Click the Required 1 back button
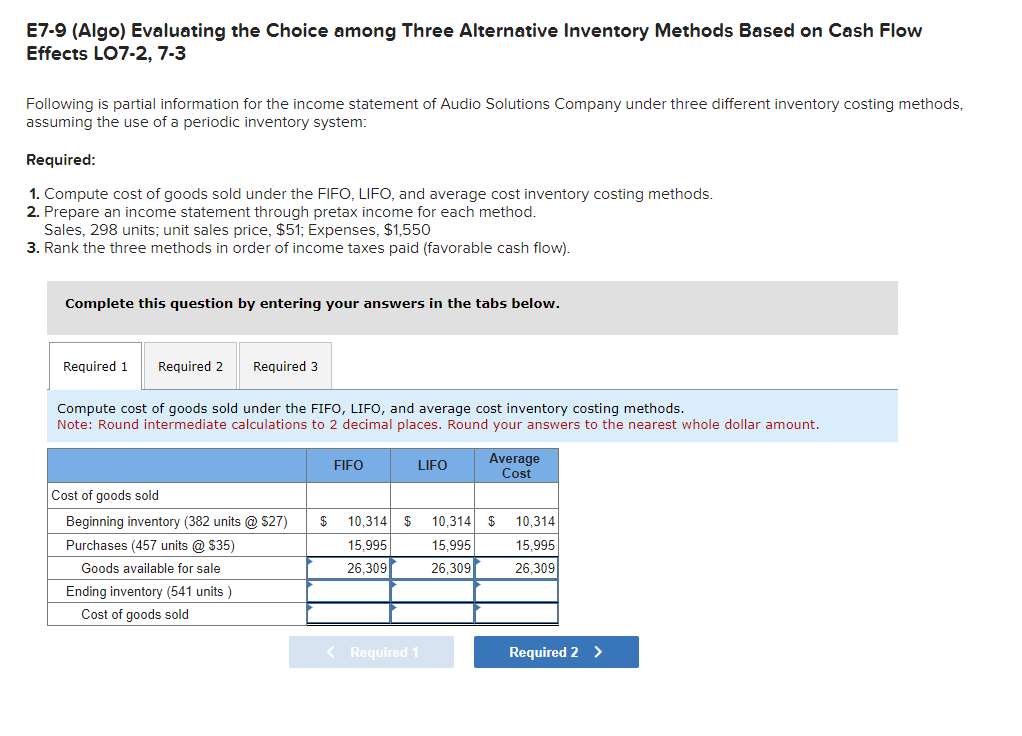Viewport: 1022px width, 736px height. pyautogui.click(x=371, y=651)
